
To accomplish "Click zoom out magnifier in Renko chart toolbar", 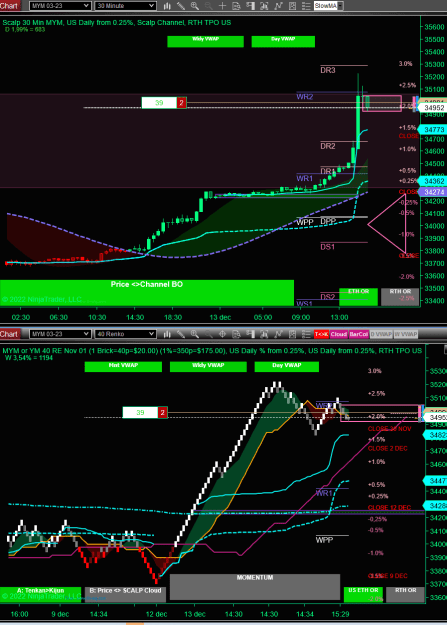I will coord(209,334).
